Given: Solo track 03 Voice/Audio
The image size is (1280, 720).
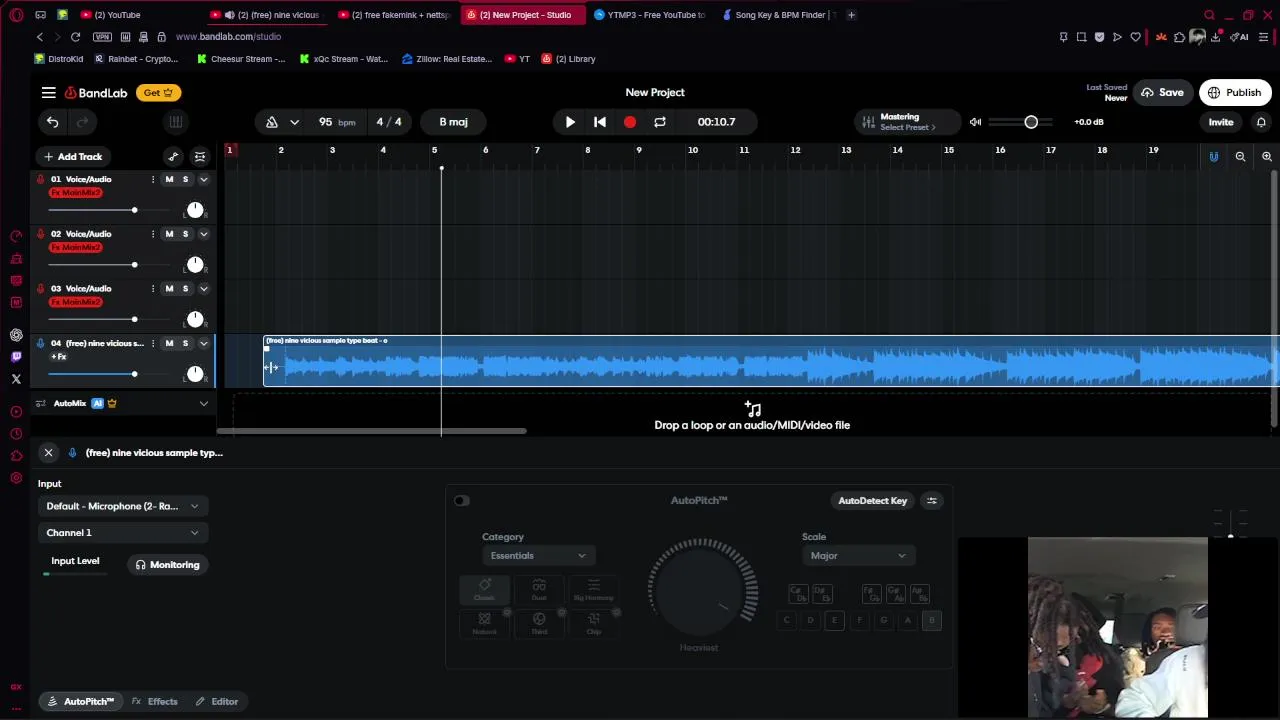Looking at the screenshot, I should [185, 288].
